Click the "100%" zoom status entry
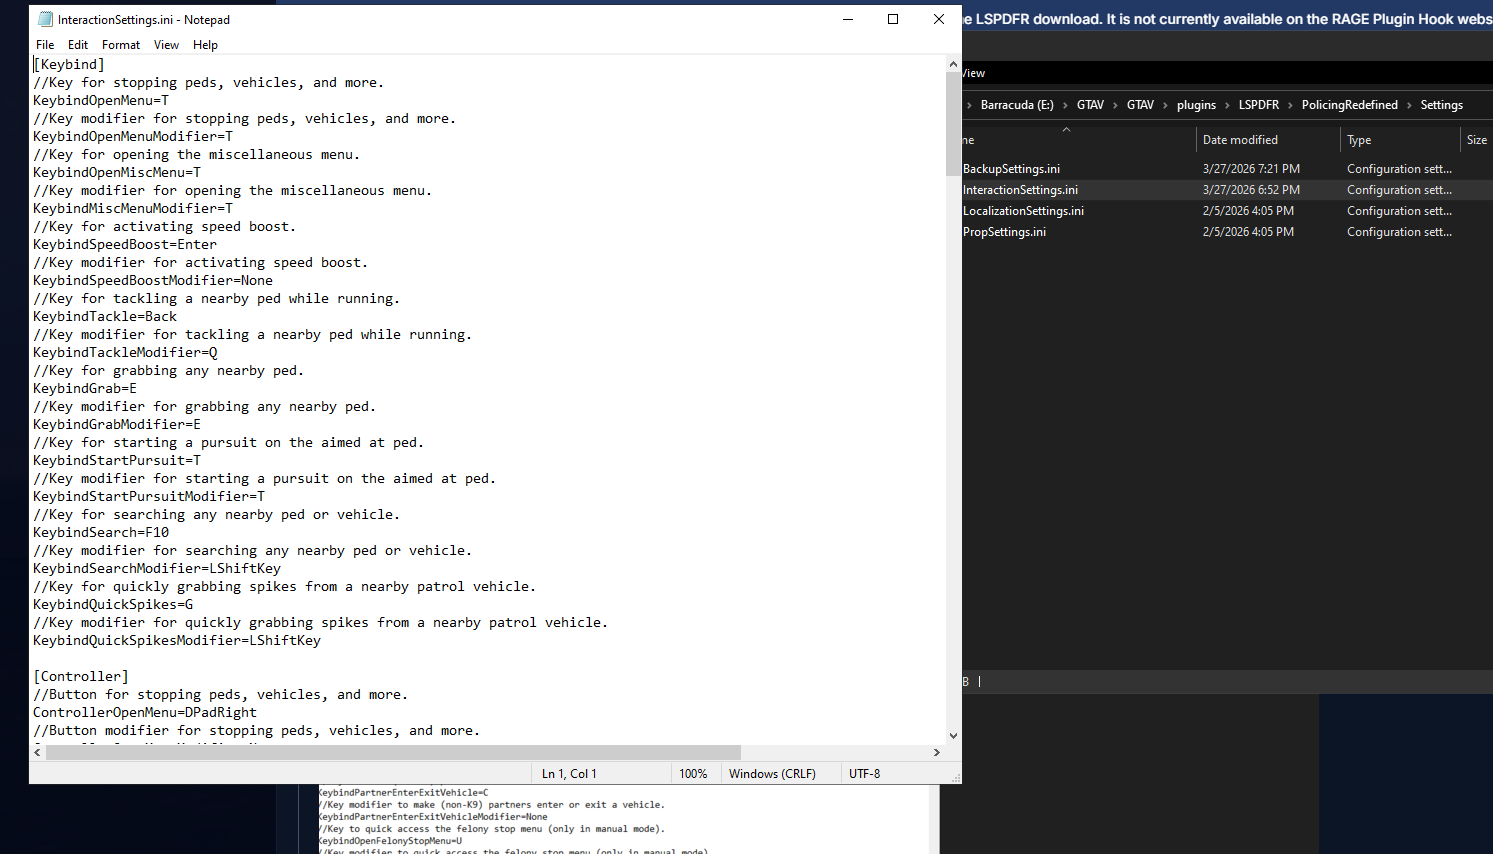Screen dimensions: 1493x854 (693, 774)
